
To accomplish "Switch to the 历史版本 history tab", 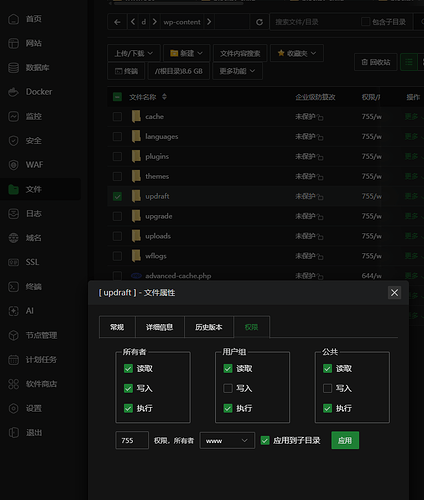I will 209,327.
